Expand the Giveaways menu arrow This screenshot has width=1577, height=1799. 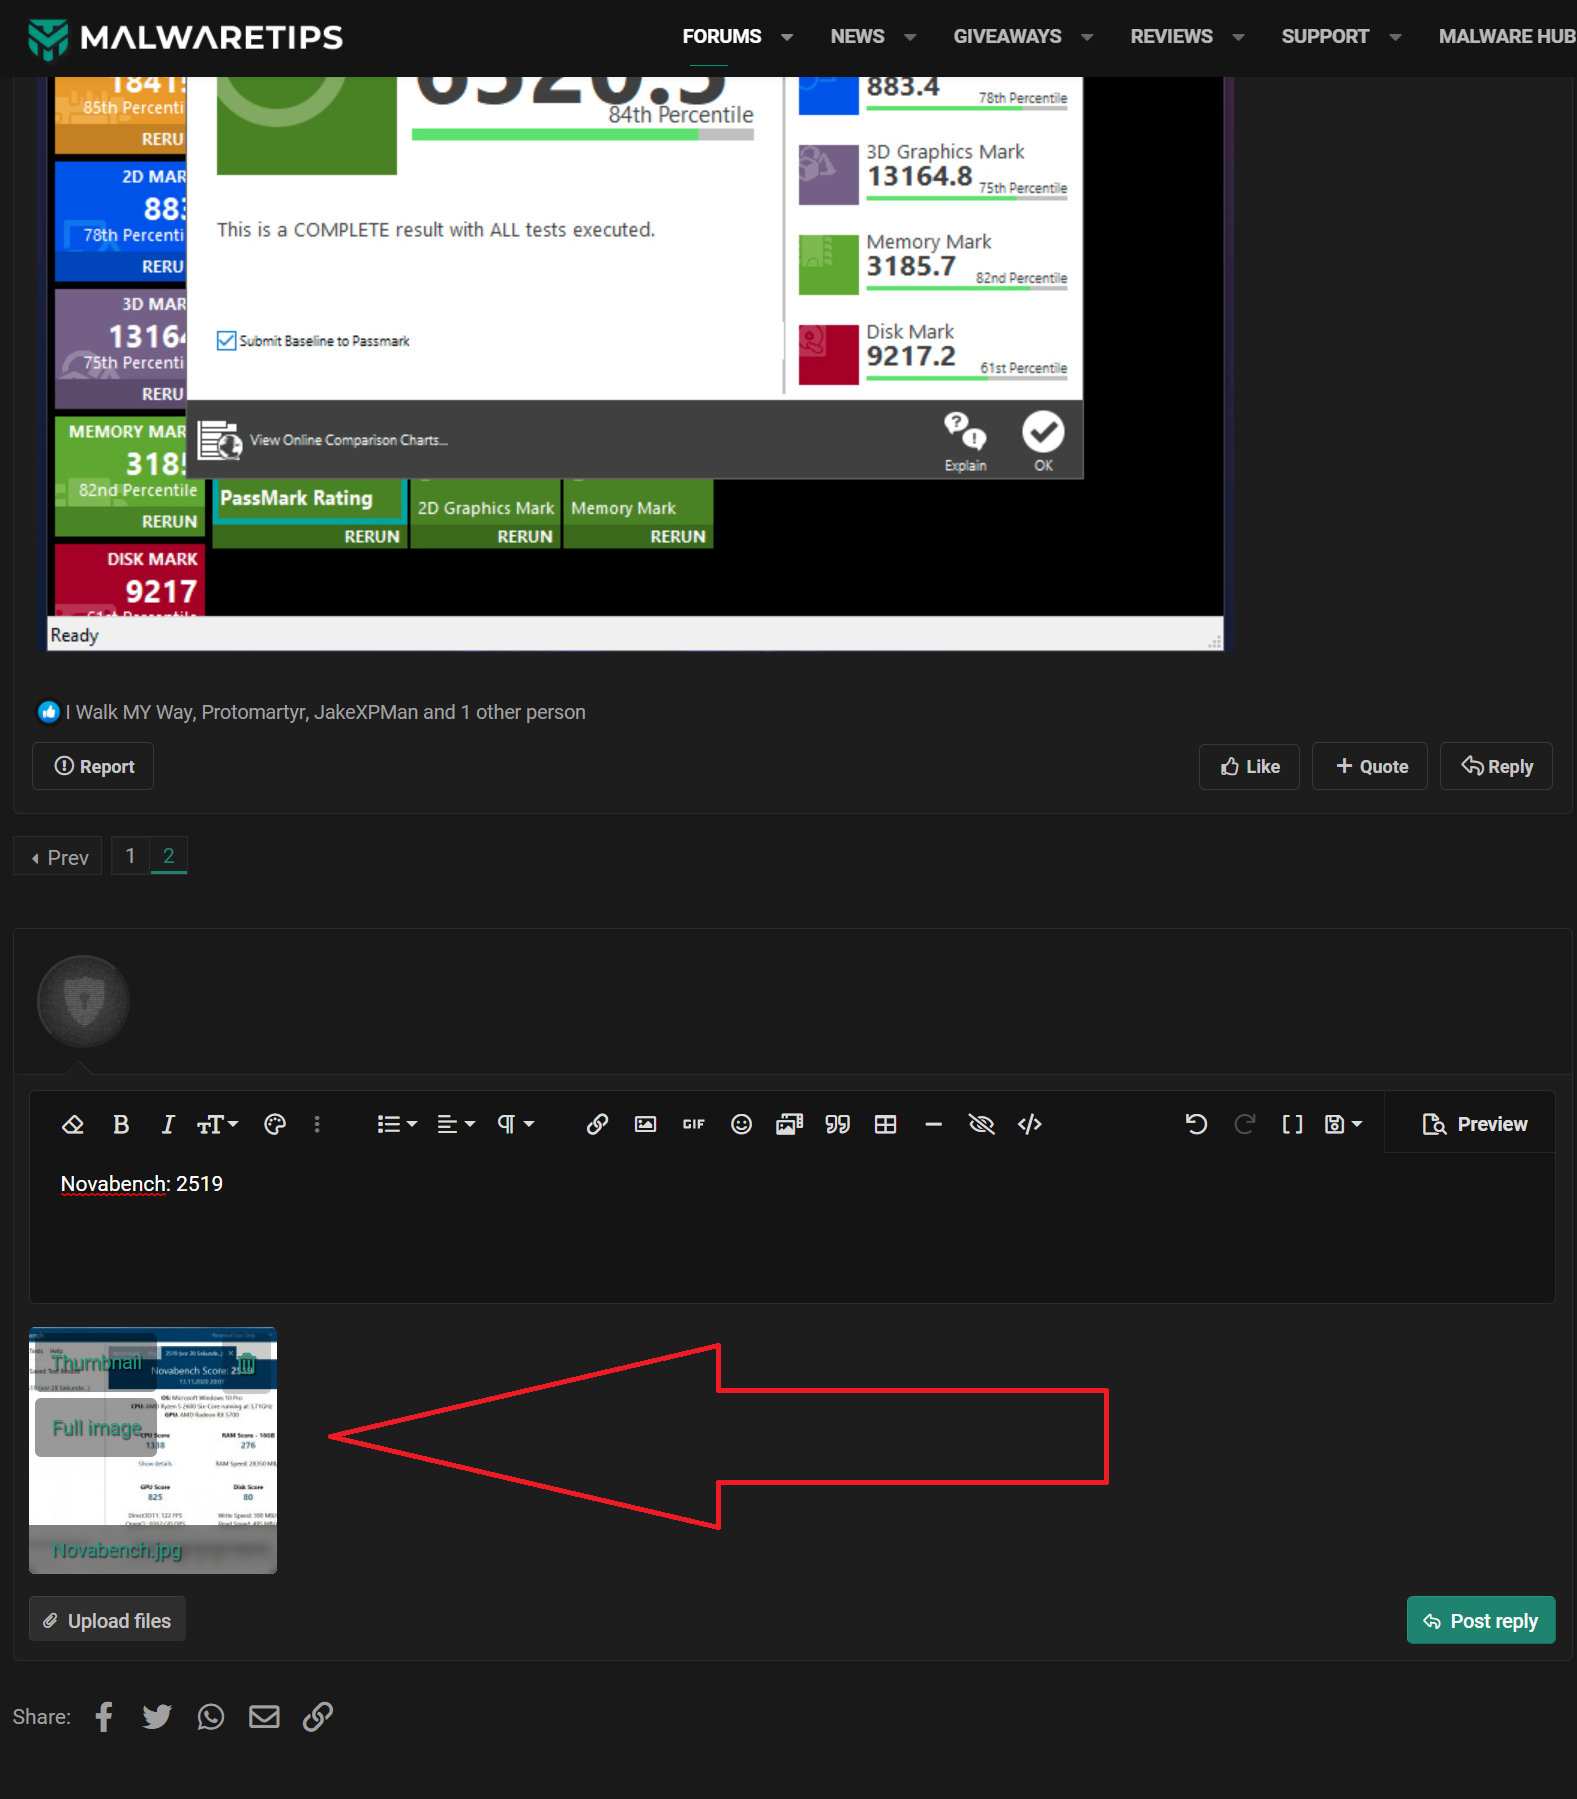point(1087,38)
